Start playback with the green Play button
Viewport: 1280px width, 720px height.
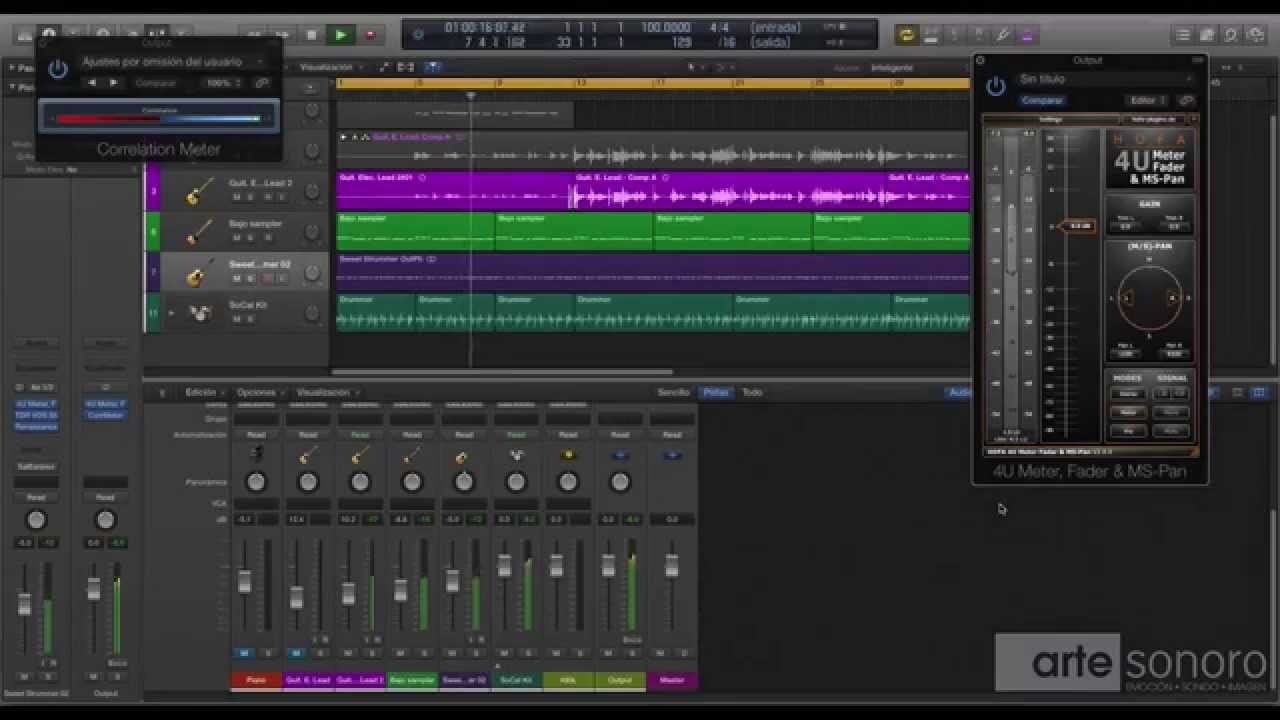[x=340, y=35]
